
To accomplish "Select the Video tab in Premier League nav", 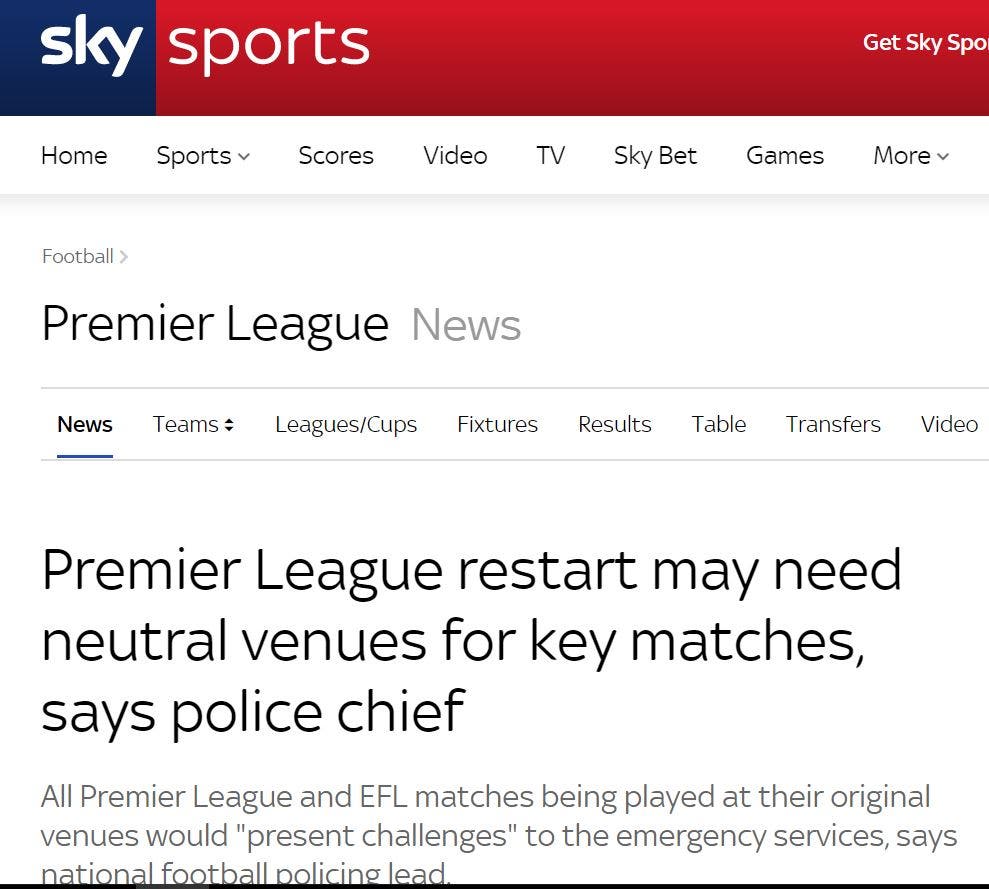I will point(949,425).
